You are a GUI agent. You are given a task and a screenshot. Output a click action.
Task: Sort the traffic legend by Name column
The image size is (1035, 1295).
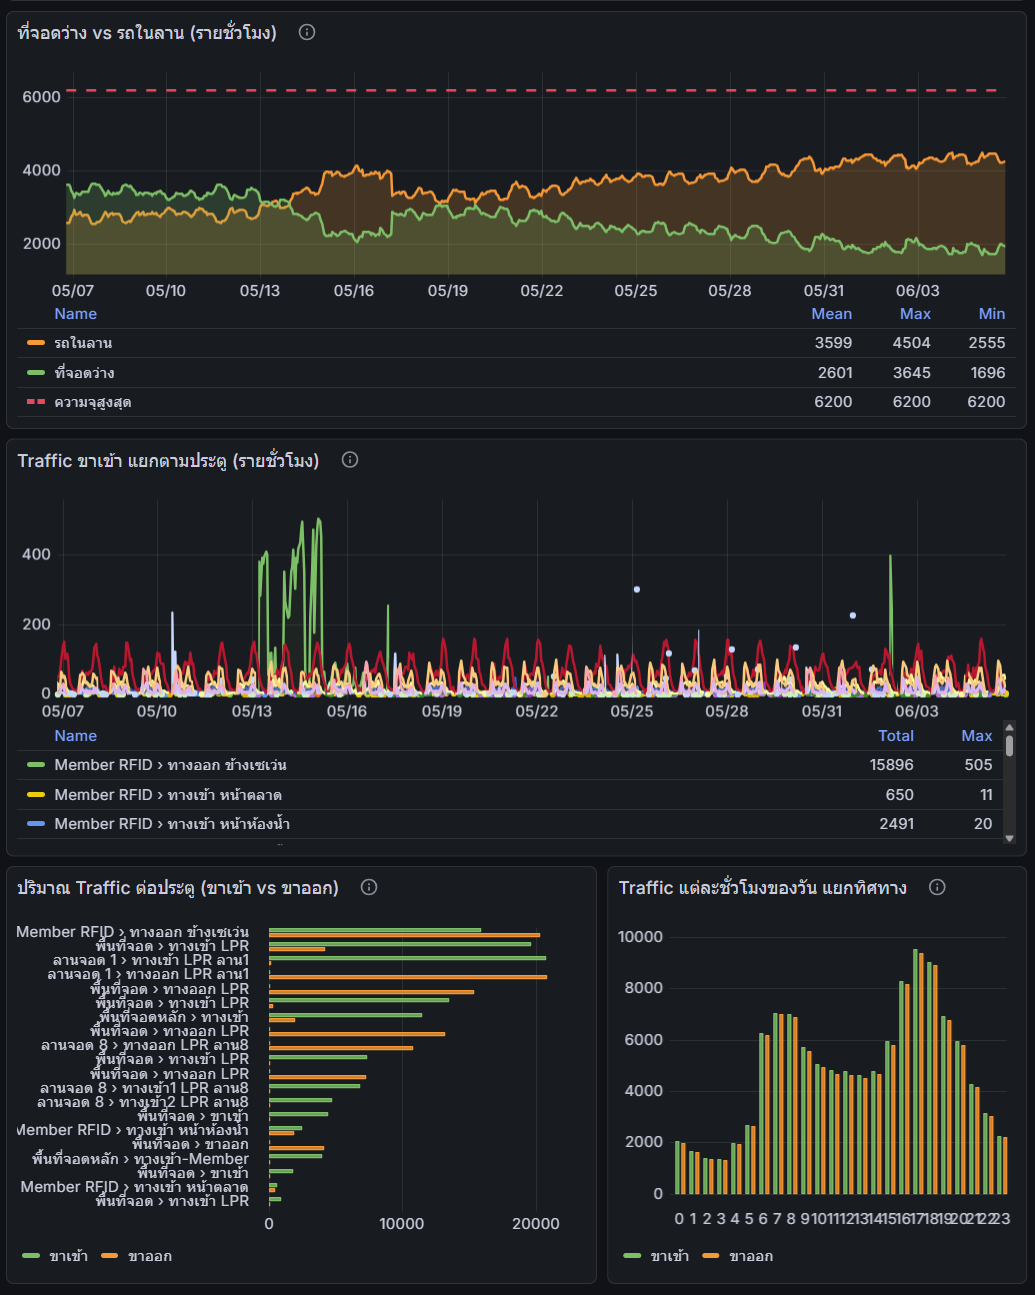click(x=76, y=736)
